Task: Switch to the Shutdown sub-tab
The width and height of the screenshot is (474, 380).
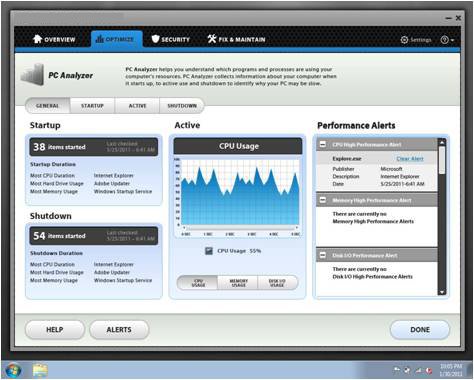Action: [x=182, y=106]
